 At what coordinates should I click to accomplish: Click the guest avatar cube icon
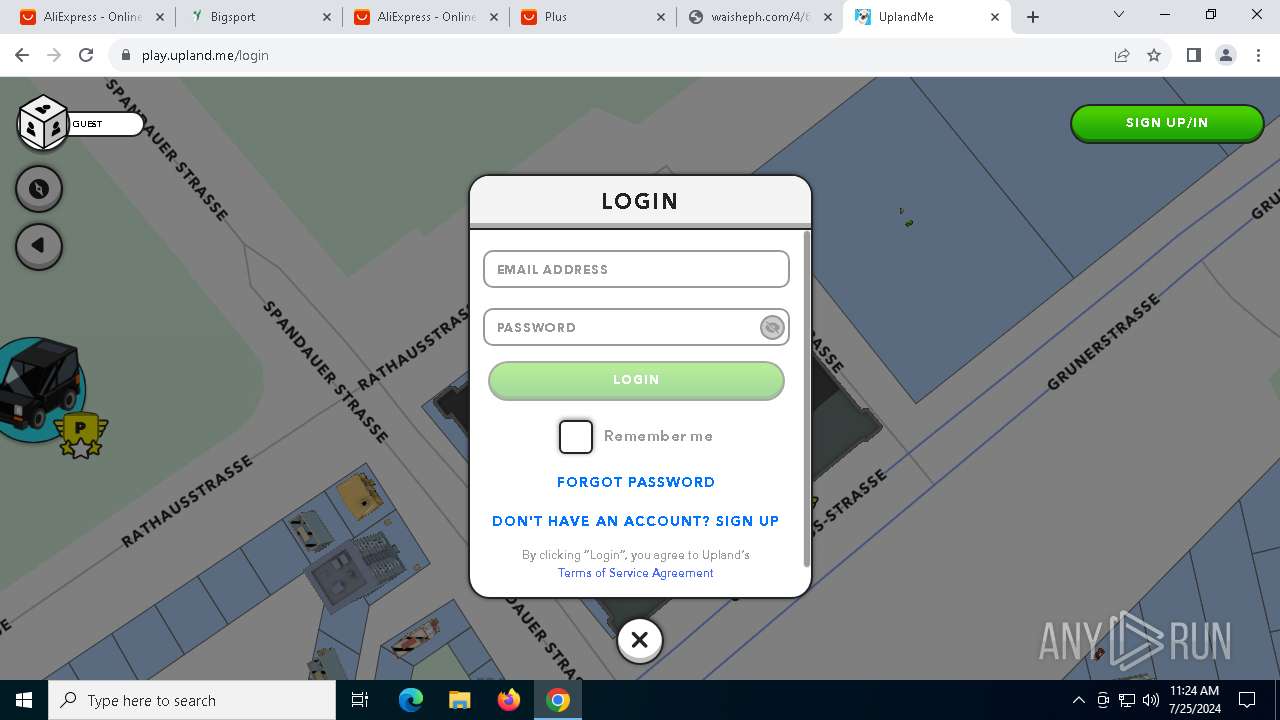tap(43, 123)
